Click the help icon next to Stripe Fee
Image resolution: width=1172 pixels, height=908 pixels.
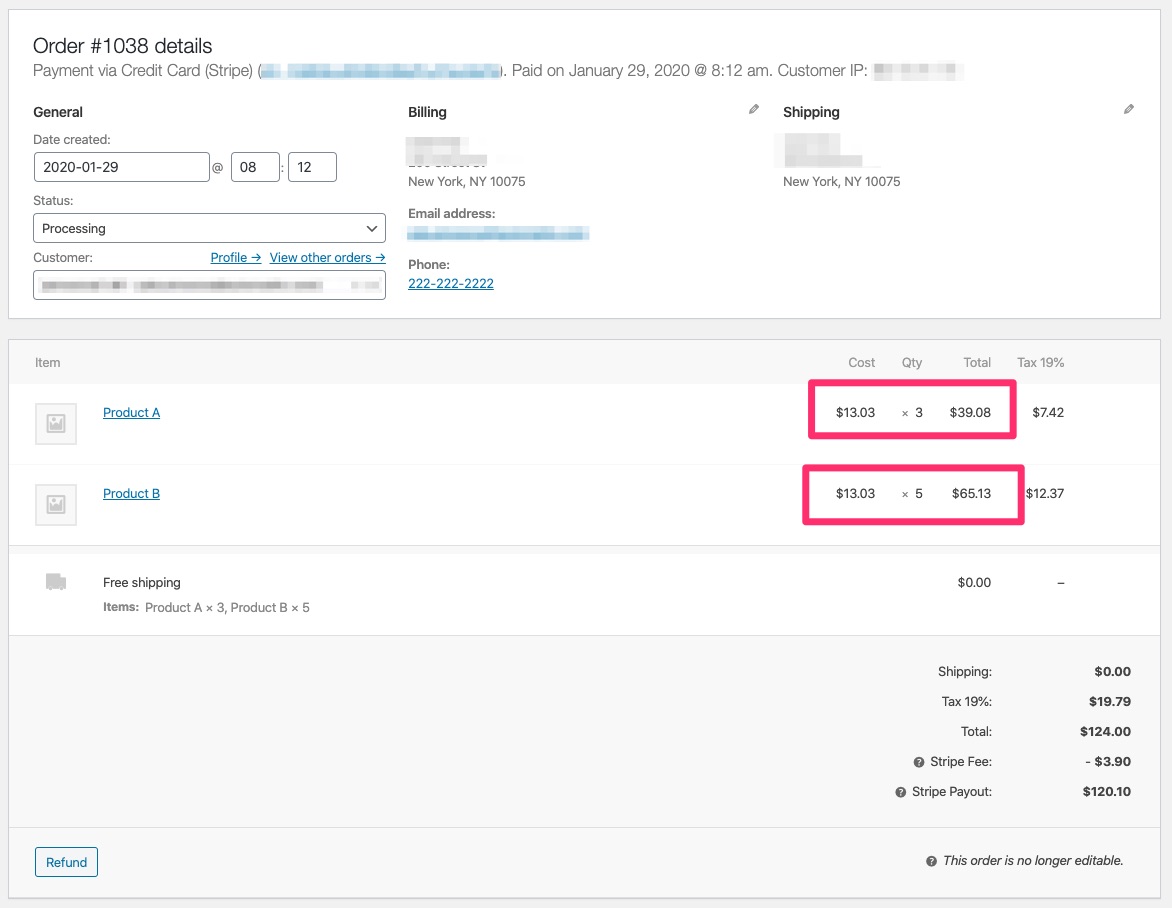pos(919,762)
